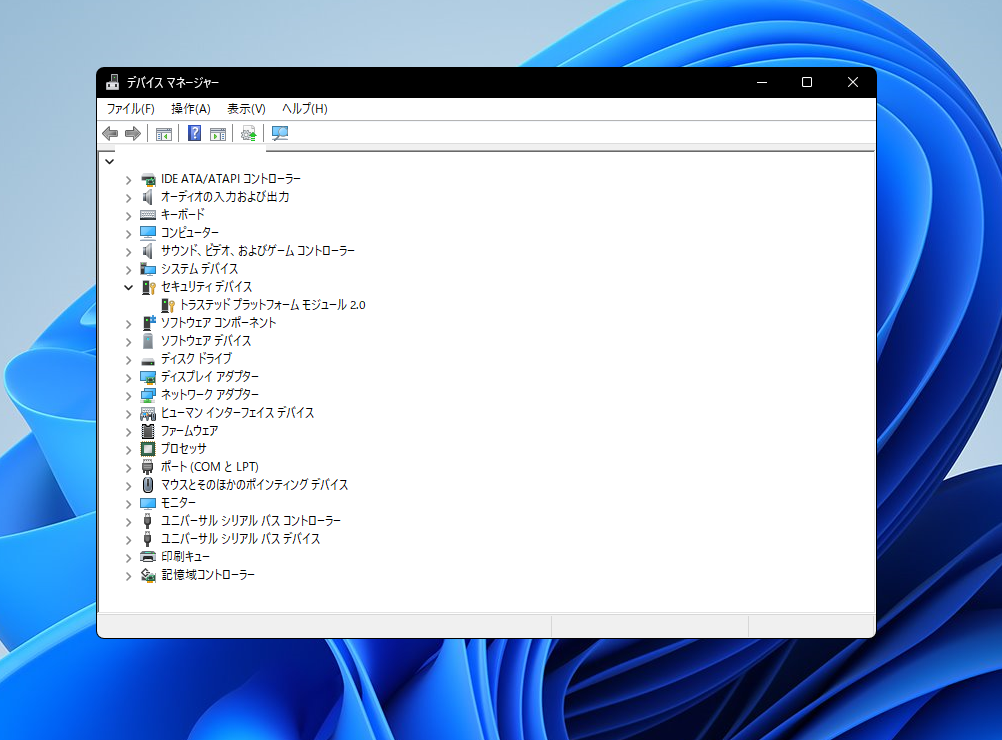Scan for hardware changes monitor icon
Image resolution: width=1002 pixels, height=740 pixels.
pyautogui.click(x=280, y=134)
